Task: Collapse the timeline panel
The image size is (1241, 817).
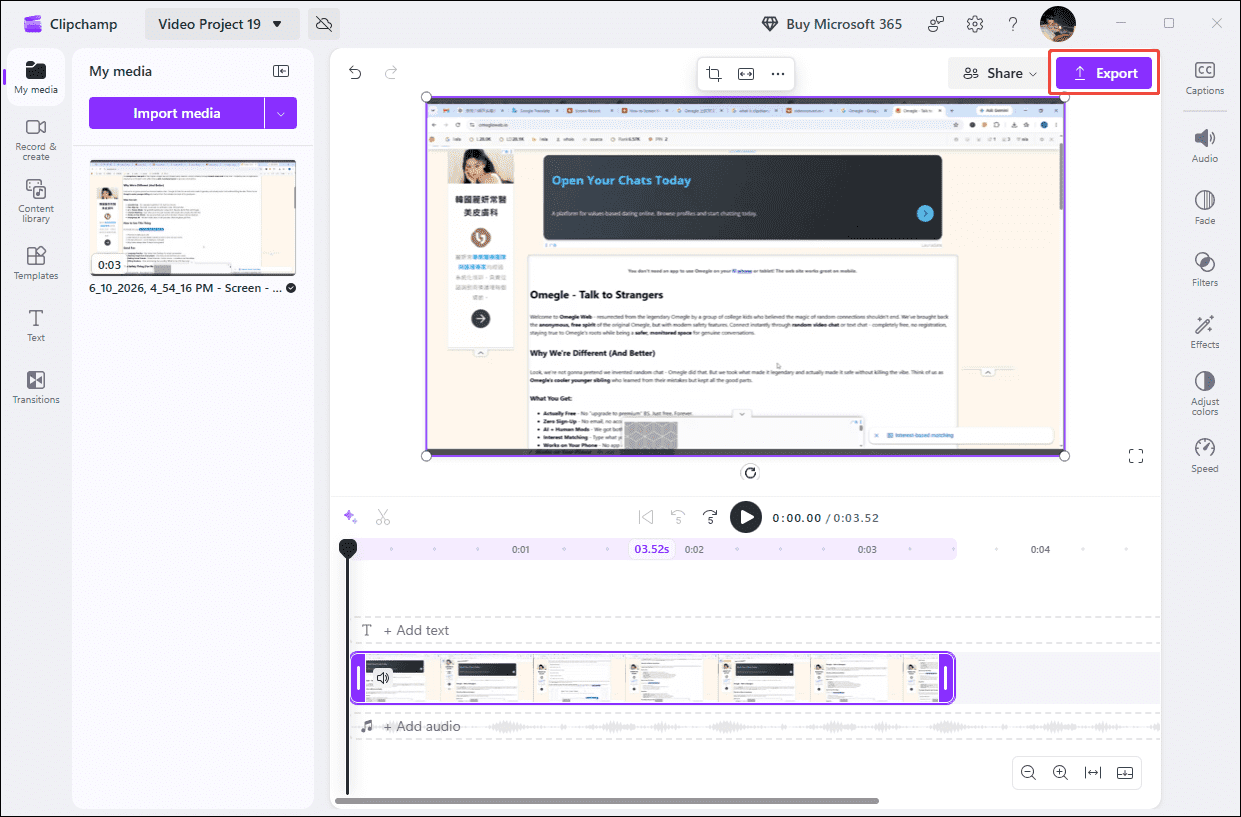Action: click(1125, 772)
